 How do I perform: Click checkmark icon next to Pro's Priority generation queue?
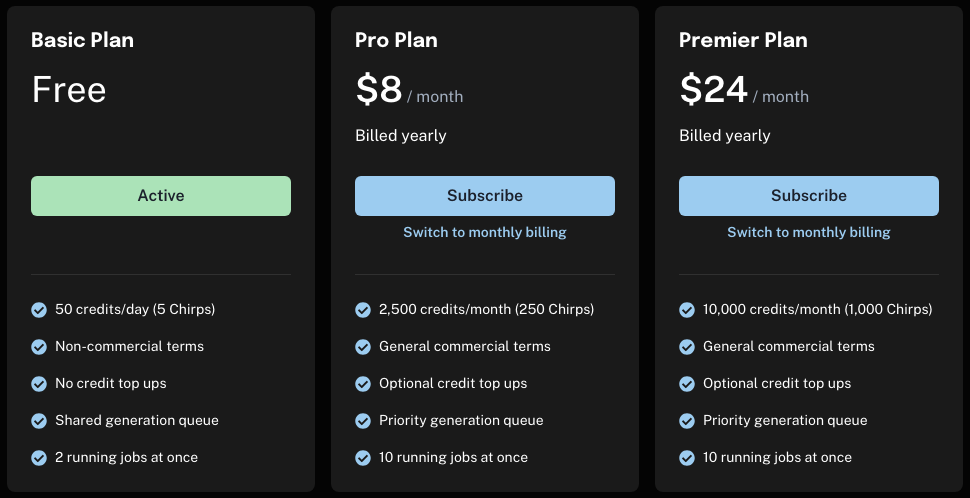(x=363, y=421)
